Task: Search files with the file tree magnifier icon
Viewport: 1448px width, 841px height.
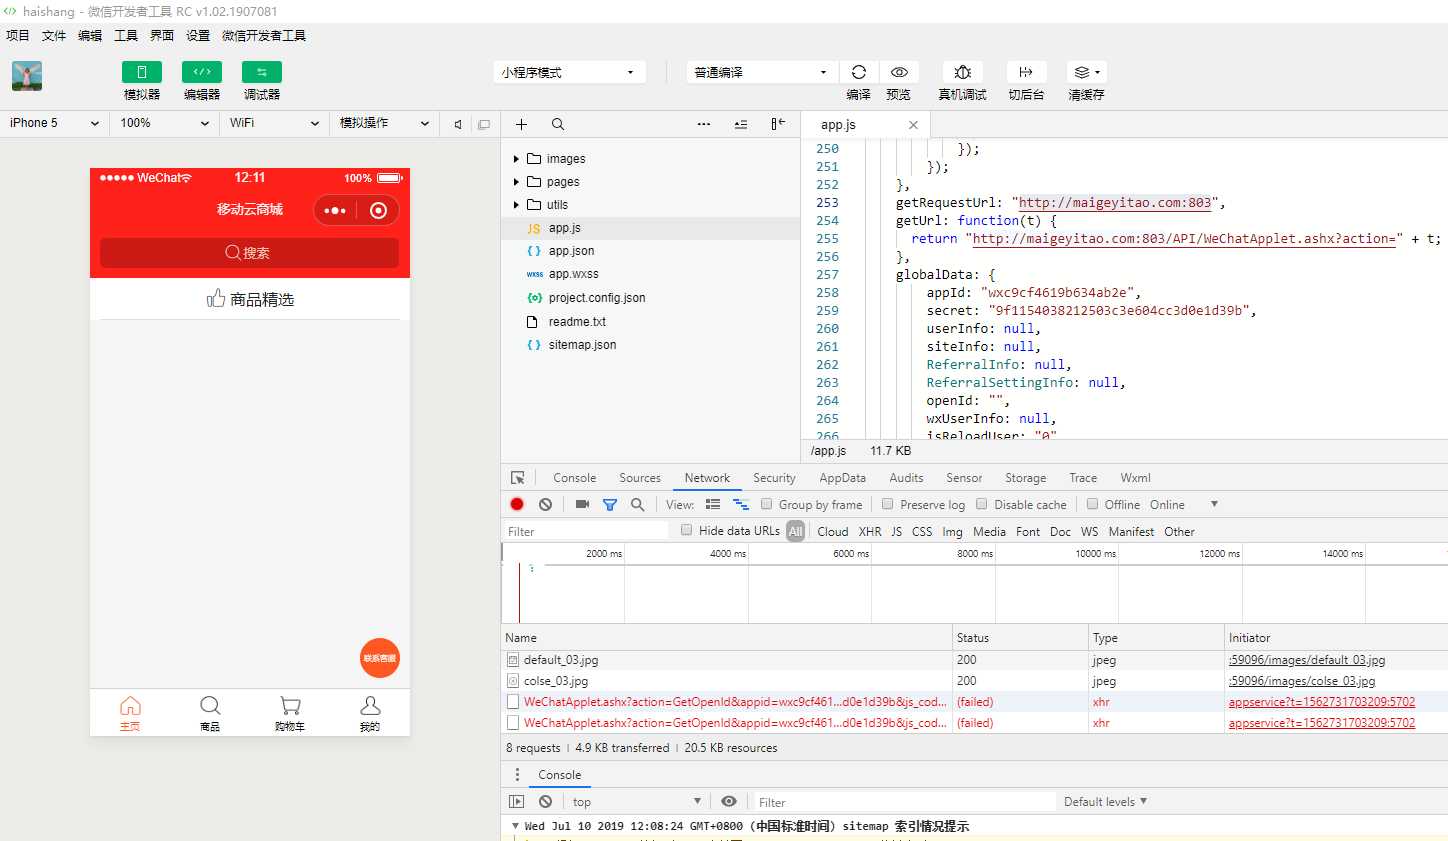Action: 558,124
